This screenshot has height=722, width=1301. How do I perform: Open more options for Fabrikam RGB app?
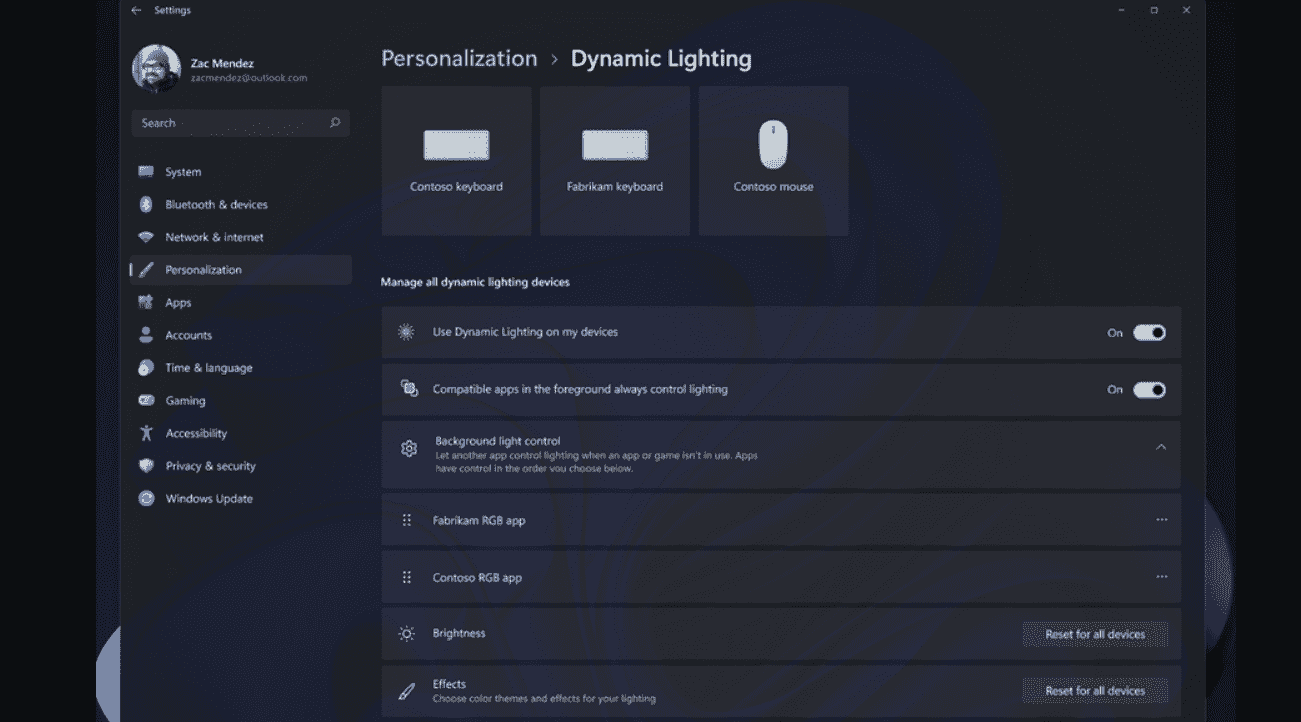click(1161, 520)
